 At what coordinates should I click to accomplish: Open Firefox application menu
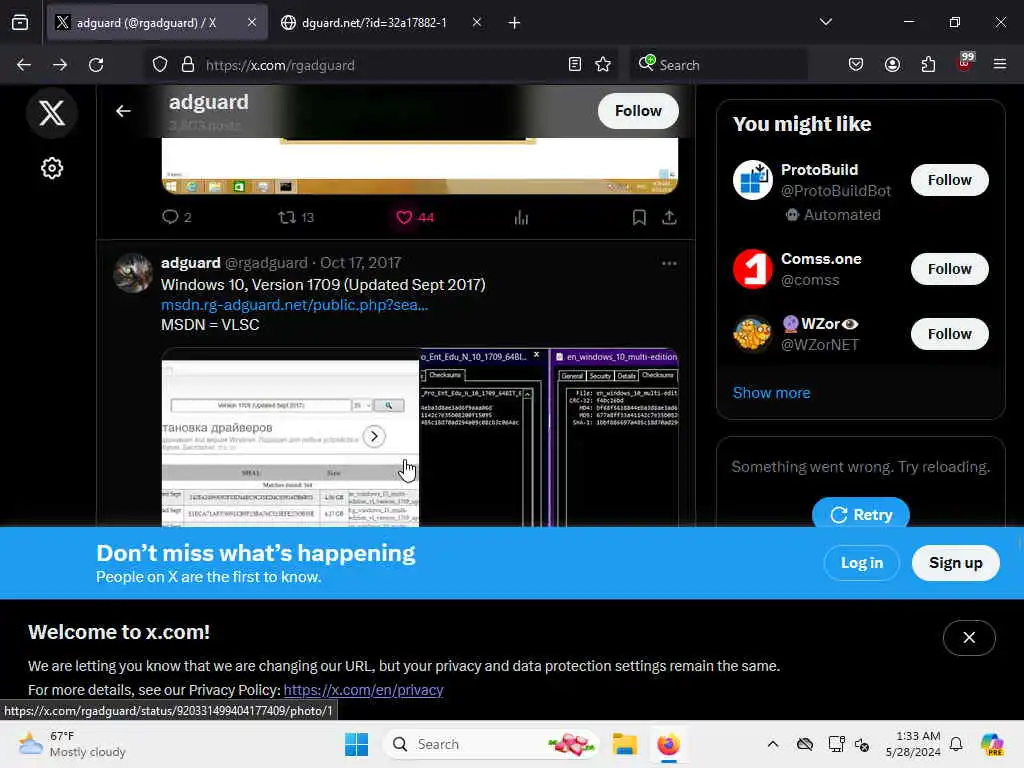click(x=1000, y=65)
